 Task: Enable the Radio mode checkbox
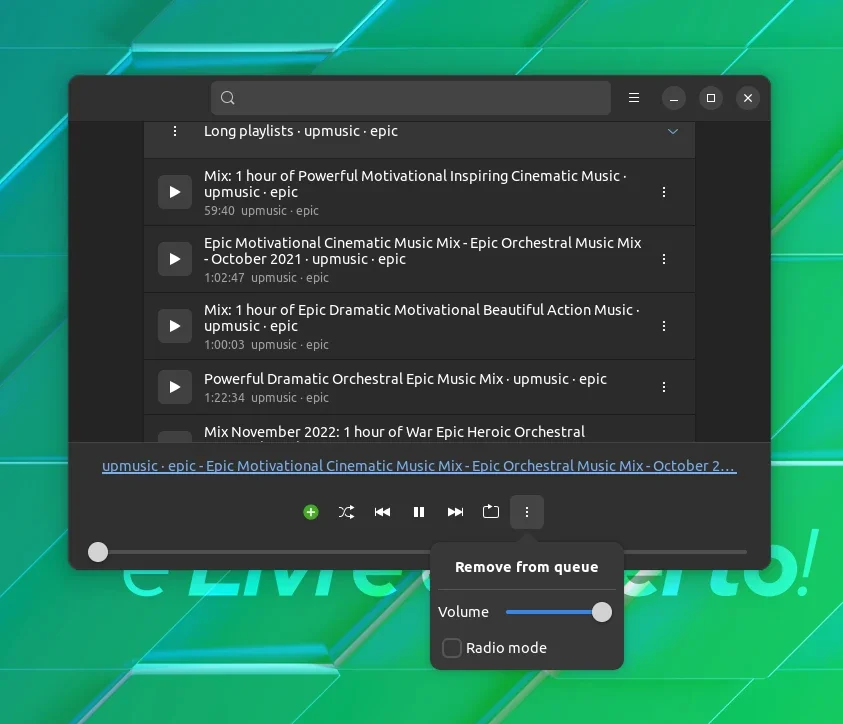coord(452,648)
